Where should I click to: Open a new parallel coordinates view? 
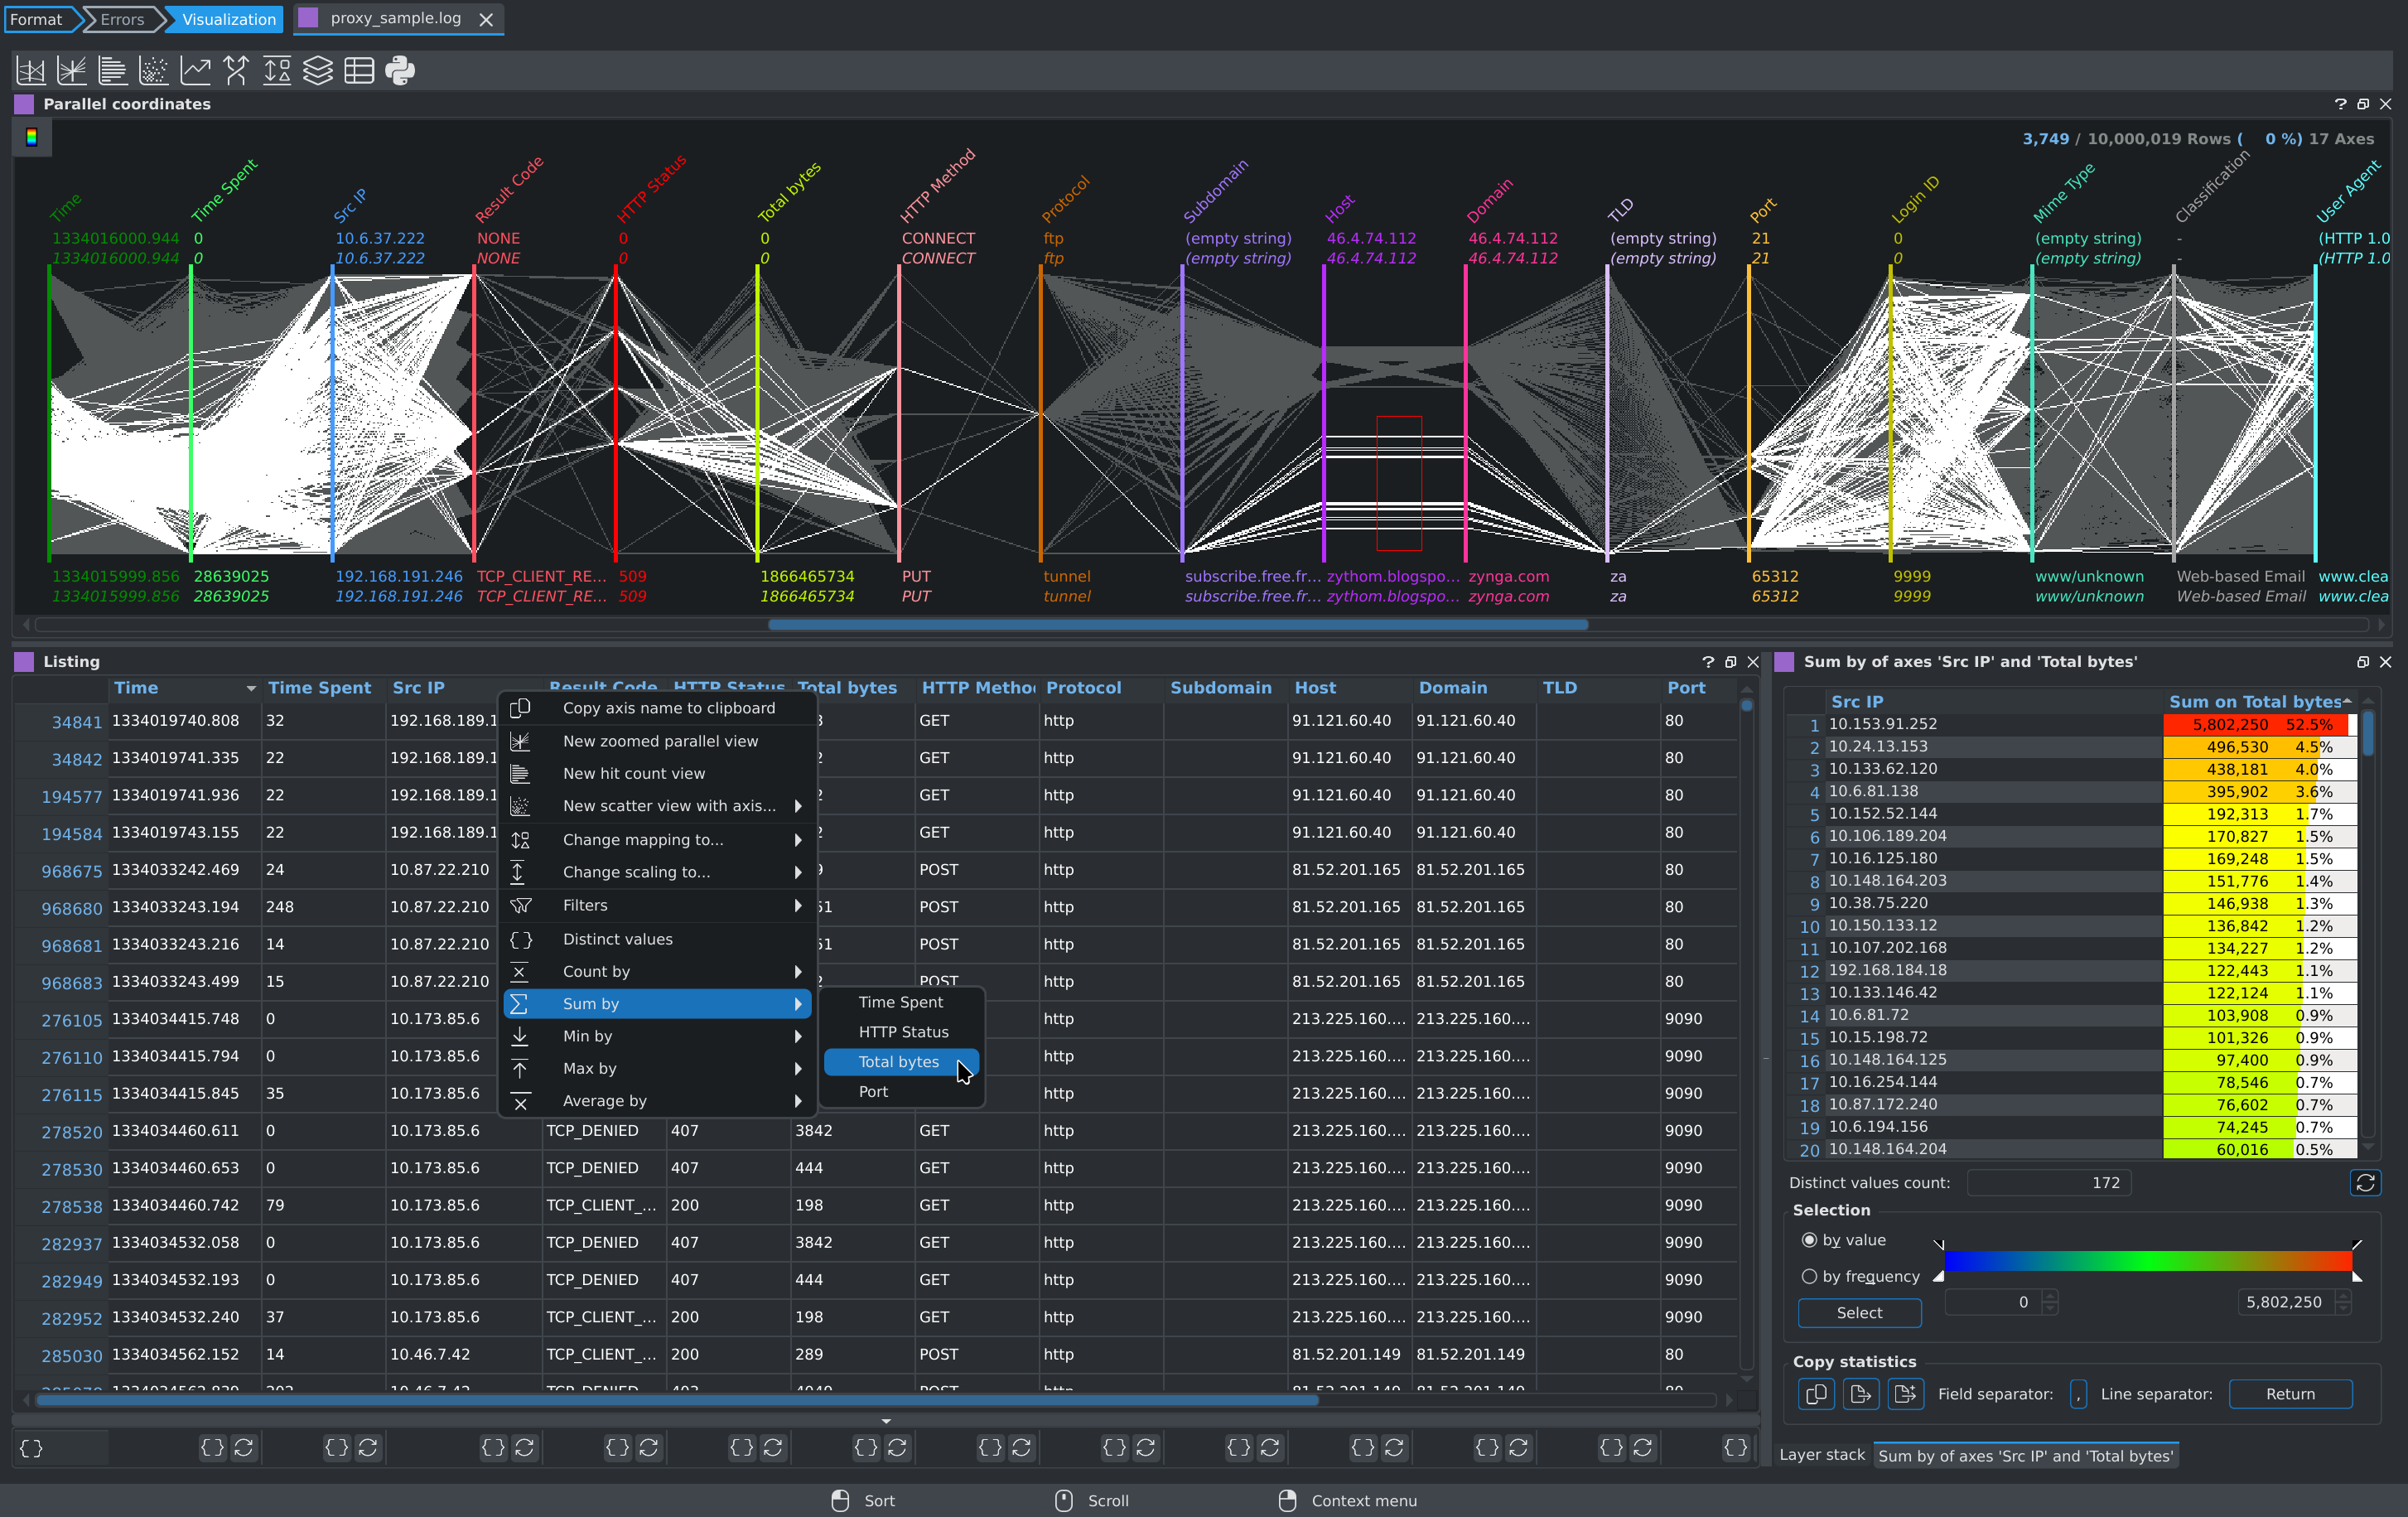(31, 70)
